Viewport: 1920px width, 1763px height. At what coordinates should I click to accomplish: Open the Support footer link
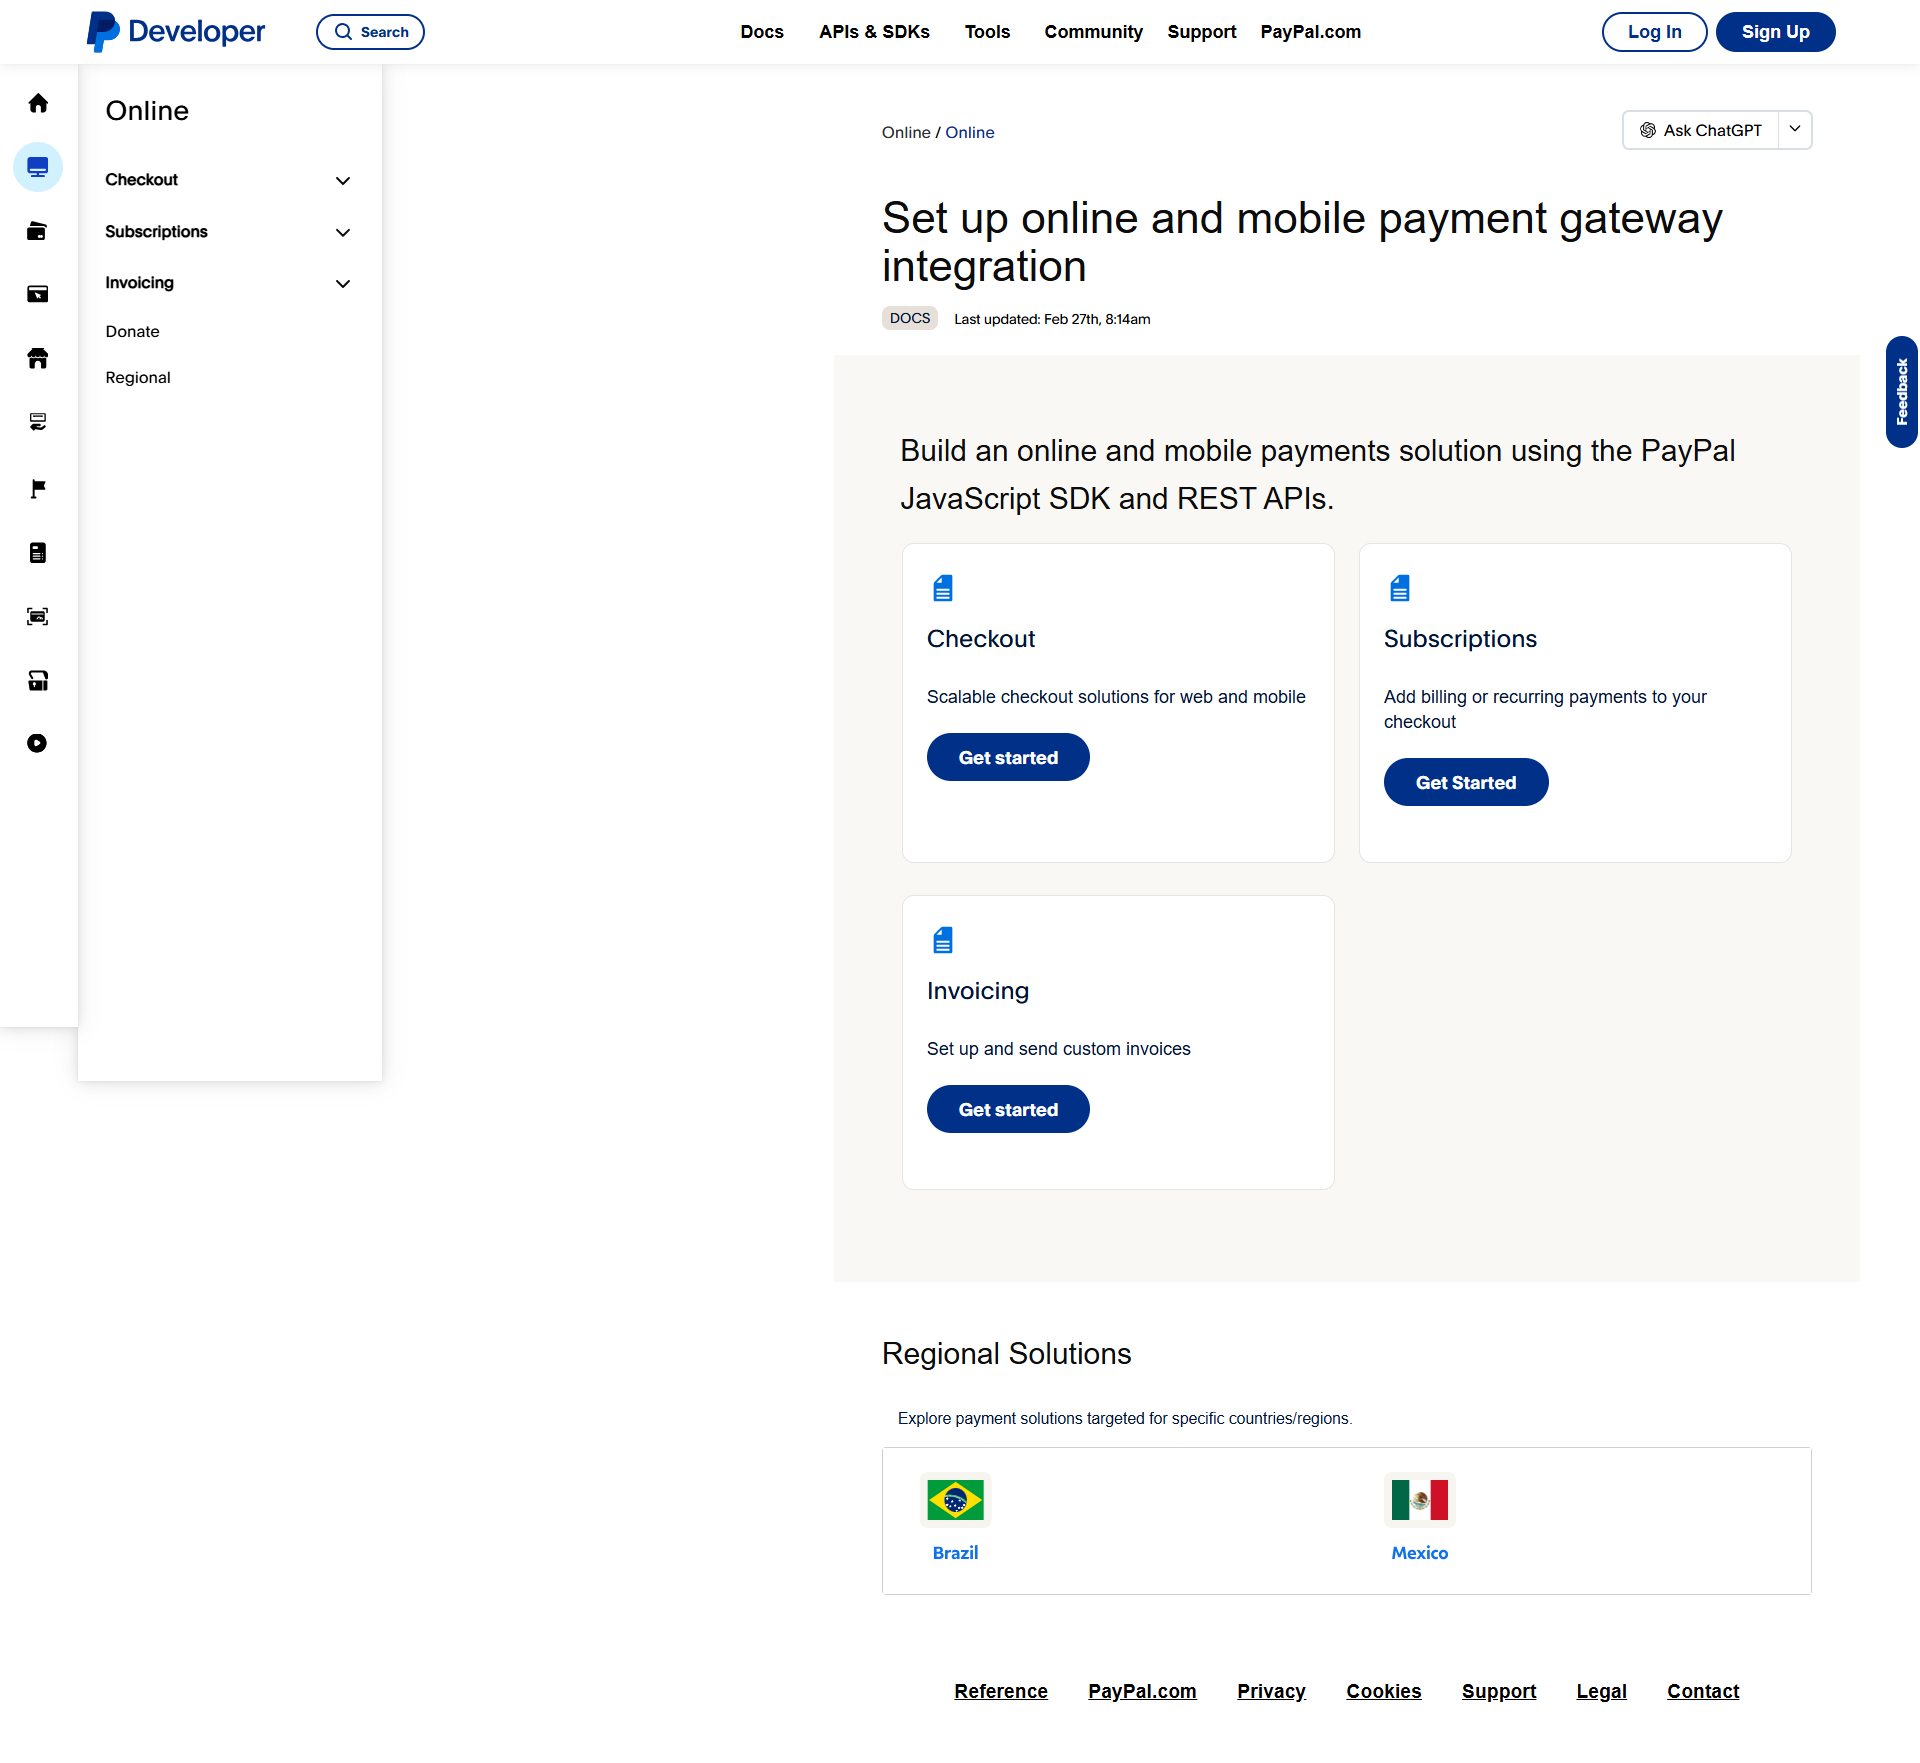[x=1498, y=1691]
